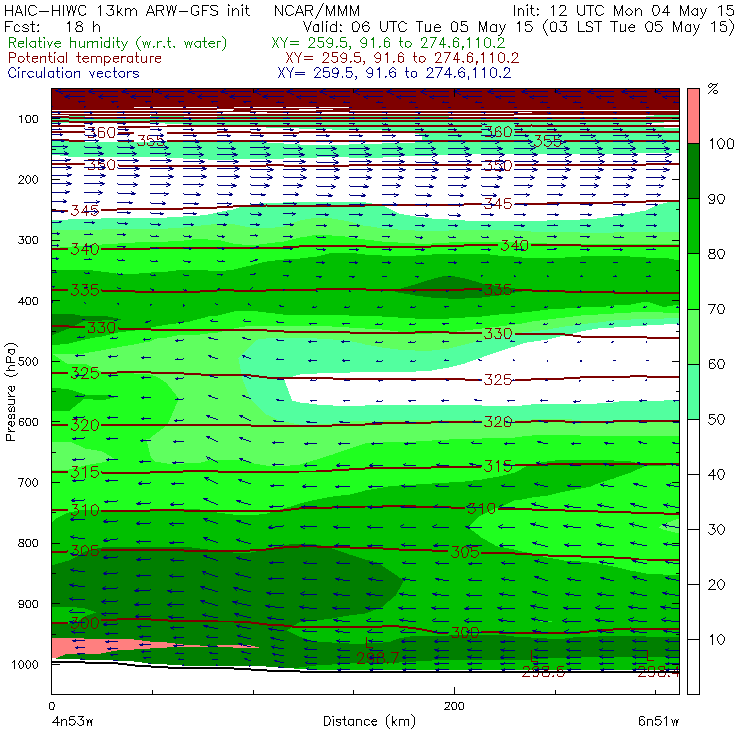Select the 400 hPa pressure tick label
Image resolution: width=740 pixels, height=740 pixels.
(28, 301)
